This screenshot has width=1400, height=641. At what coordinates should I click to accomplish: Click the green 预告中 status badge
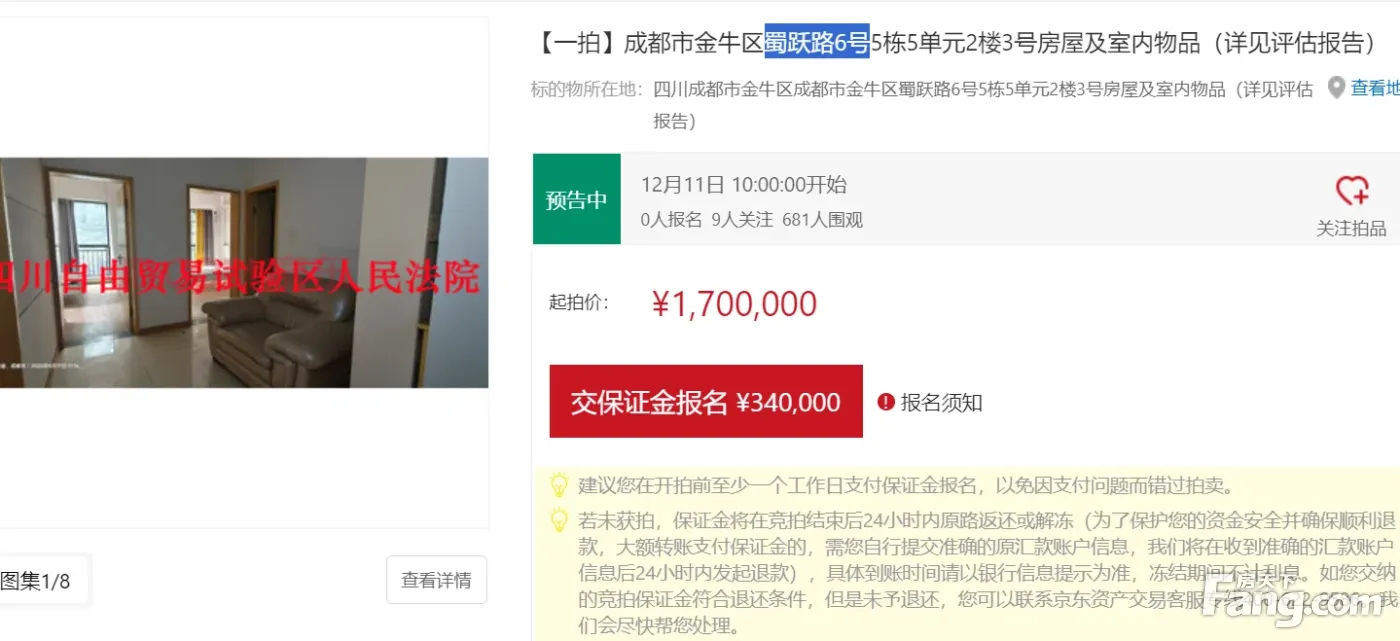(x=577, y=199)
